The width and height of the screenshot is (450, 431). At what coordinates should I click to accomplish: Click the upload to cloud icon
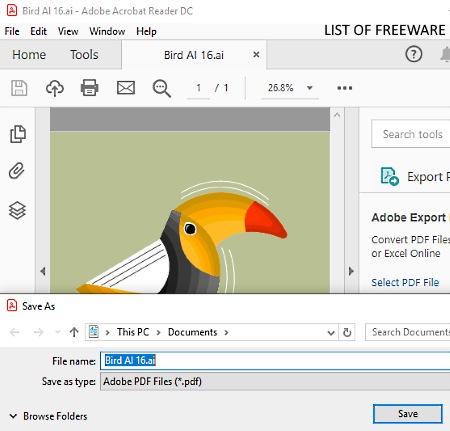click(x=55, y=88)
